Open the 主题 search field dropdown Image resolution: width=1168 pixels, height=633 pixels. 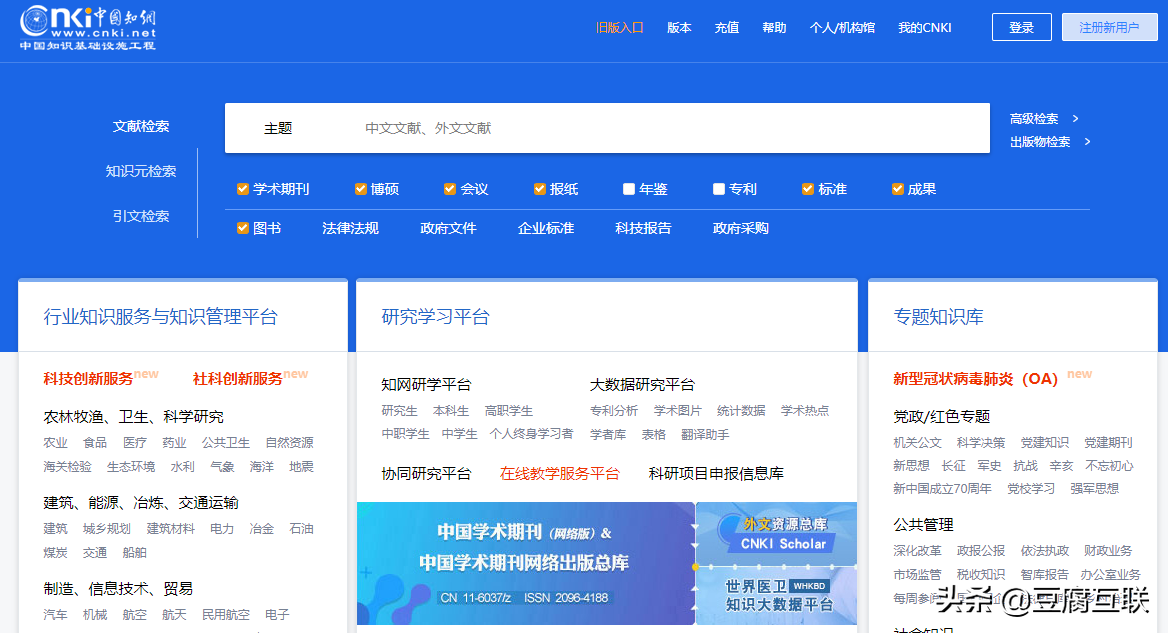[278, 128]
